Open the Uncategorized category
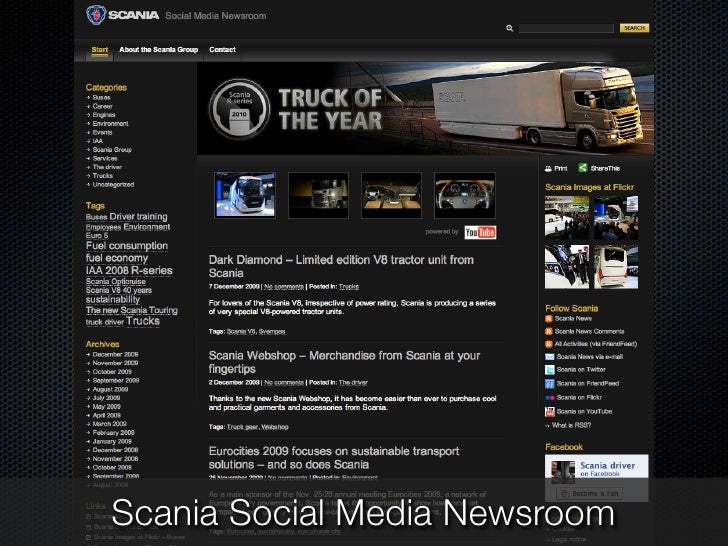 pyautogui.click(x=113, y=184)
